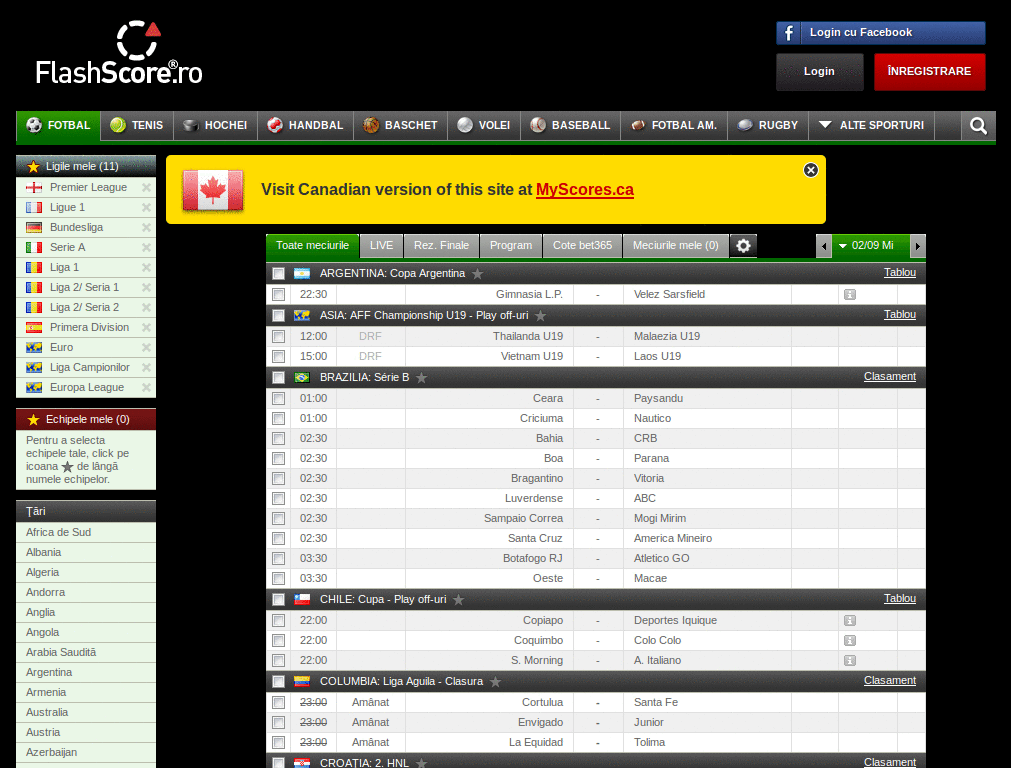Click the info icon next to Gimnasia L.P. match
The image size is (1024, 768).
pos(849,294)
